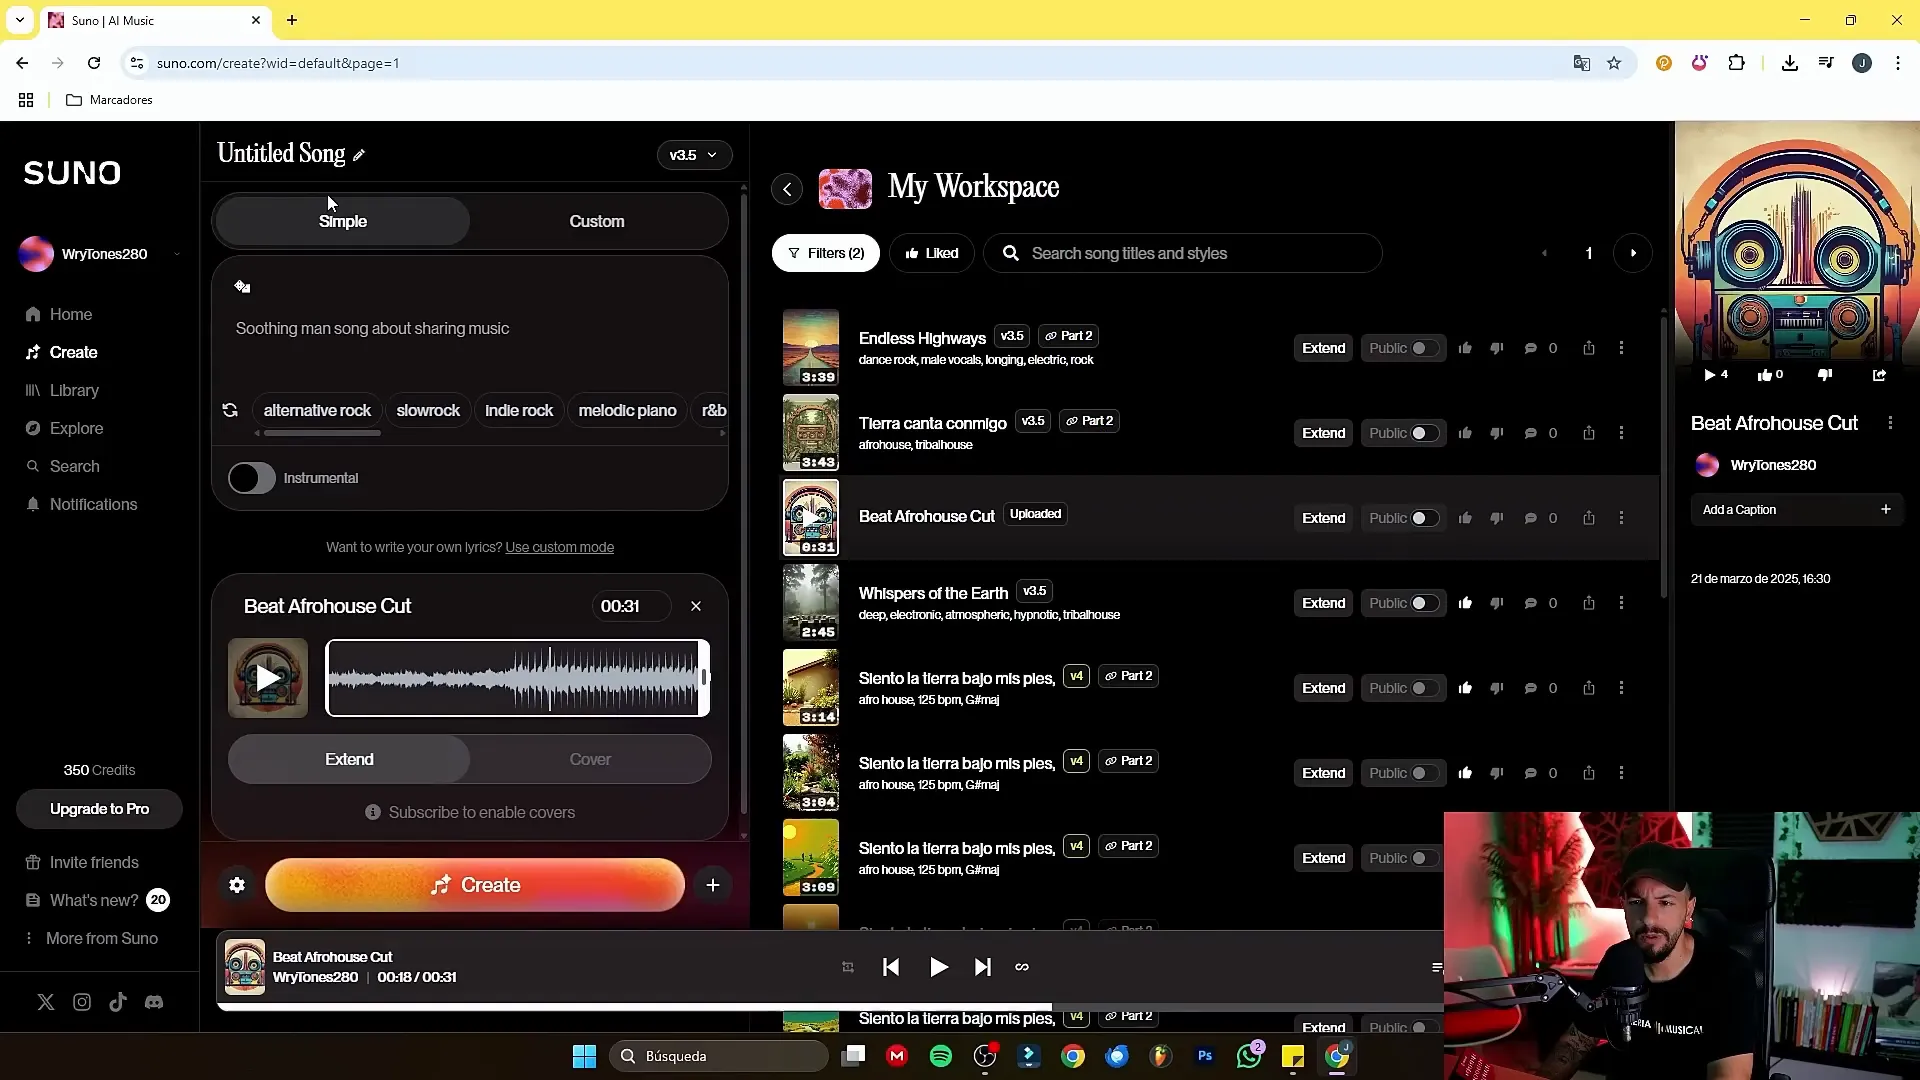
Task: Dislike the Tierra canta conmigo song
Action: point(1497,433)
